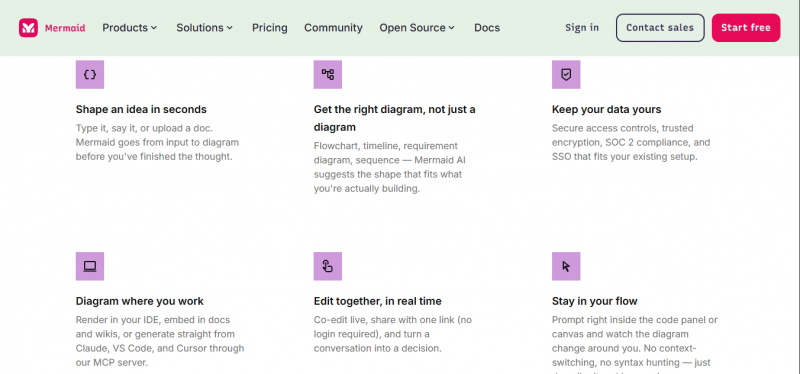Click the Sign in link

click(582, 28)
